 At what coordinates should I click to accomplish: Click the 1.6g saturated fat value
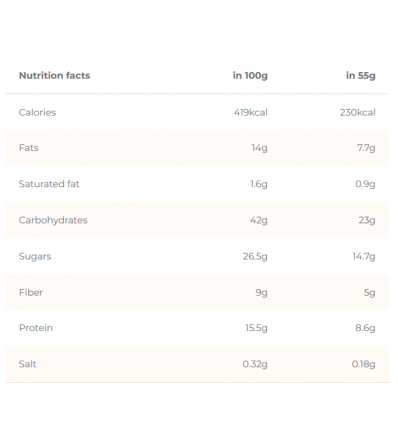pyautogui.click(x=259, y=184)
